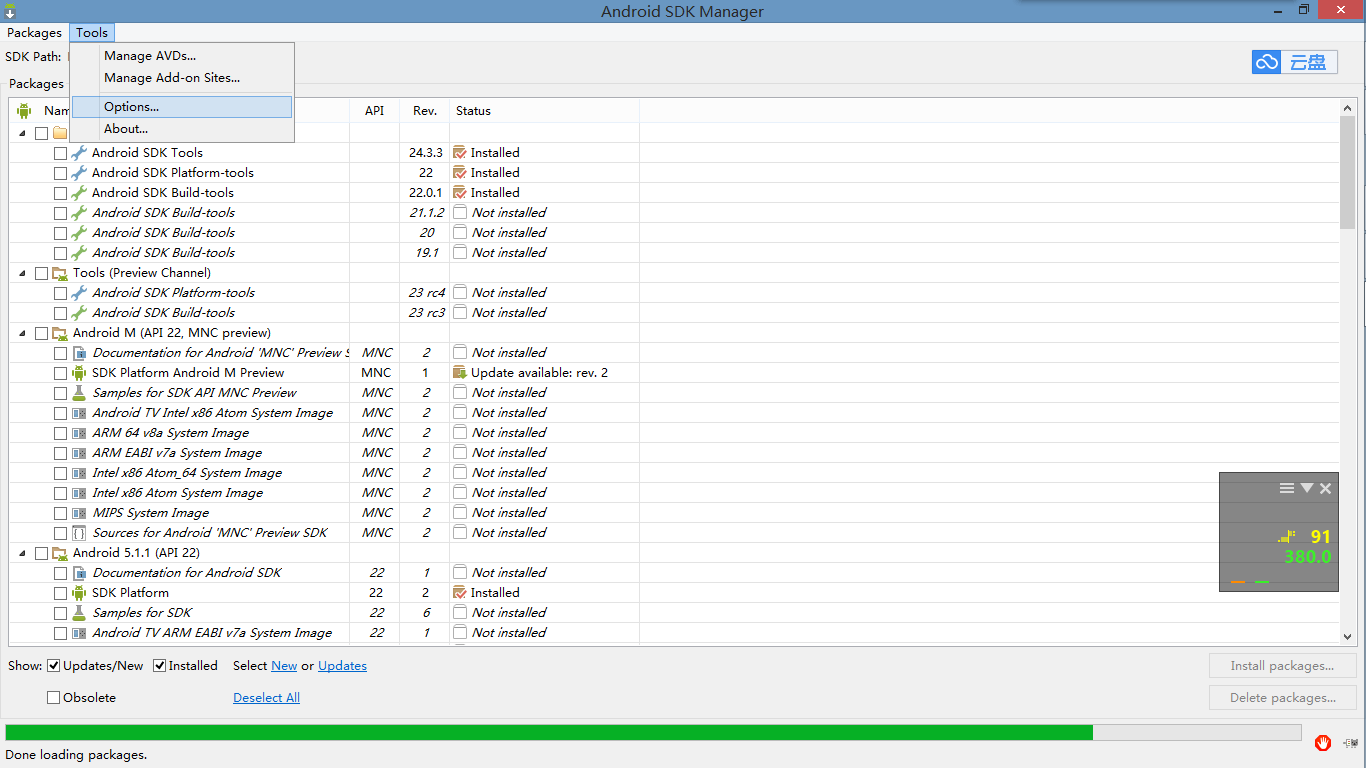
Task: Click the wrench icon beside Android SDK Platform-tools rev 22
Action: pyautogui.click(x=79, y=173)
